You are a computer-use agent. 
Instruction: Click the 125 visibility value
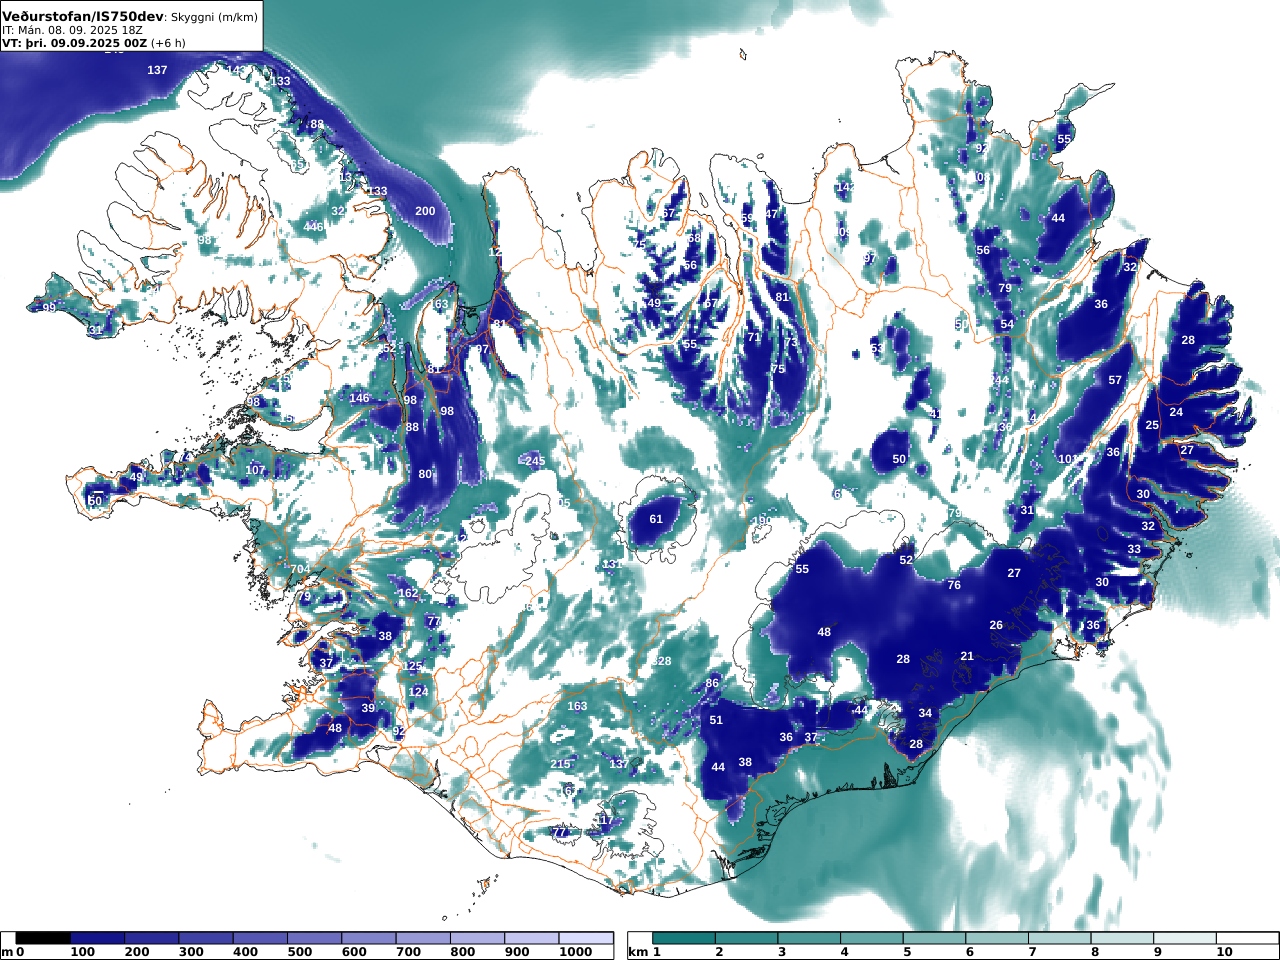[x=413, y=666]
